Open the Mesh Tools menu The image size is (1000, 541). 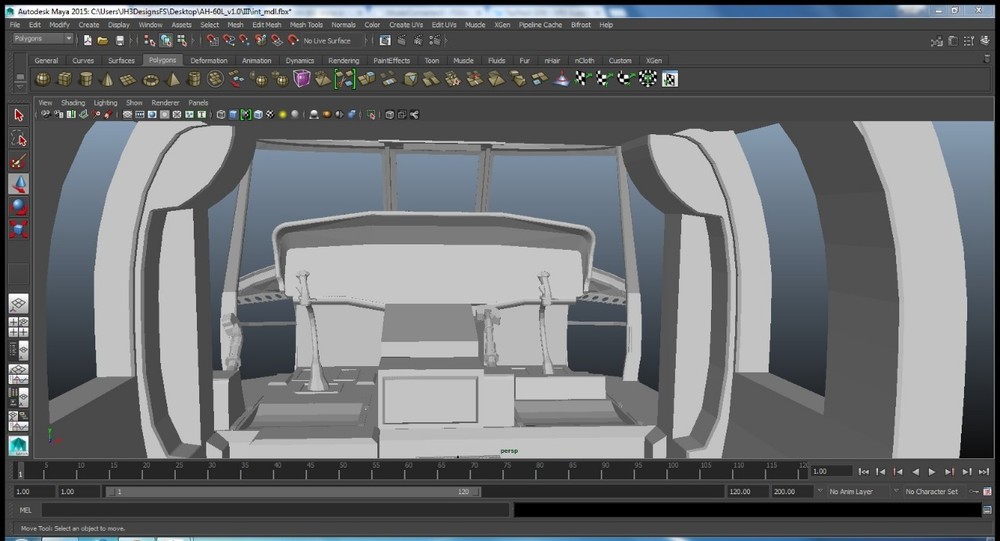click(x=306, y=24)
